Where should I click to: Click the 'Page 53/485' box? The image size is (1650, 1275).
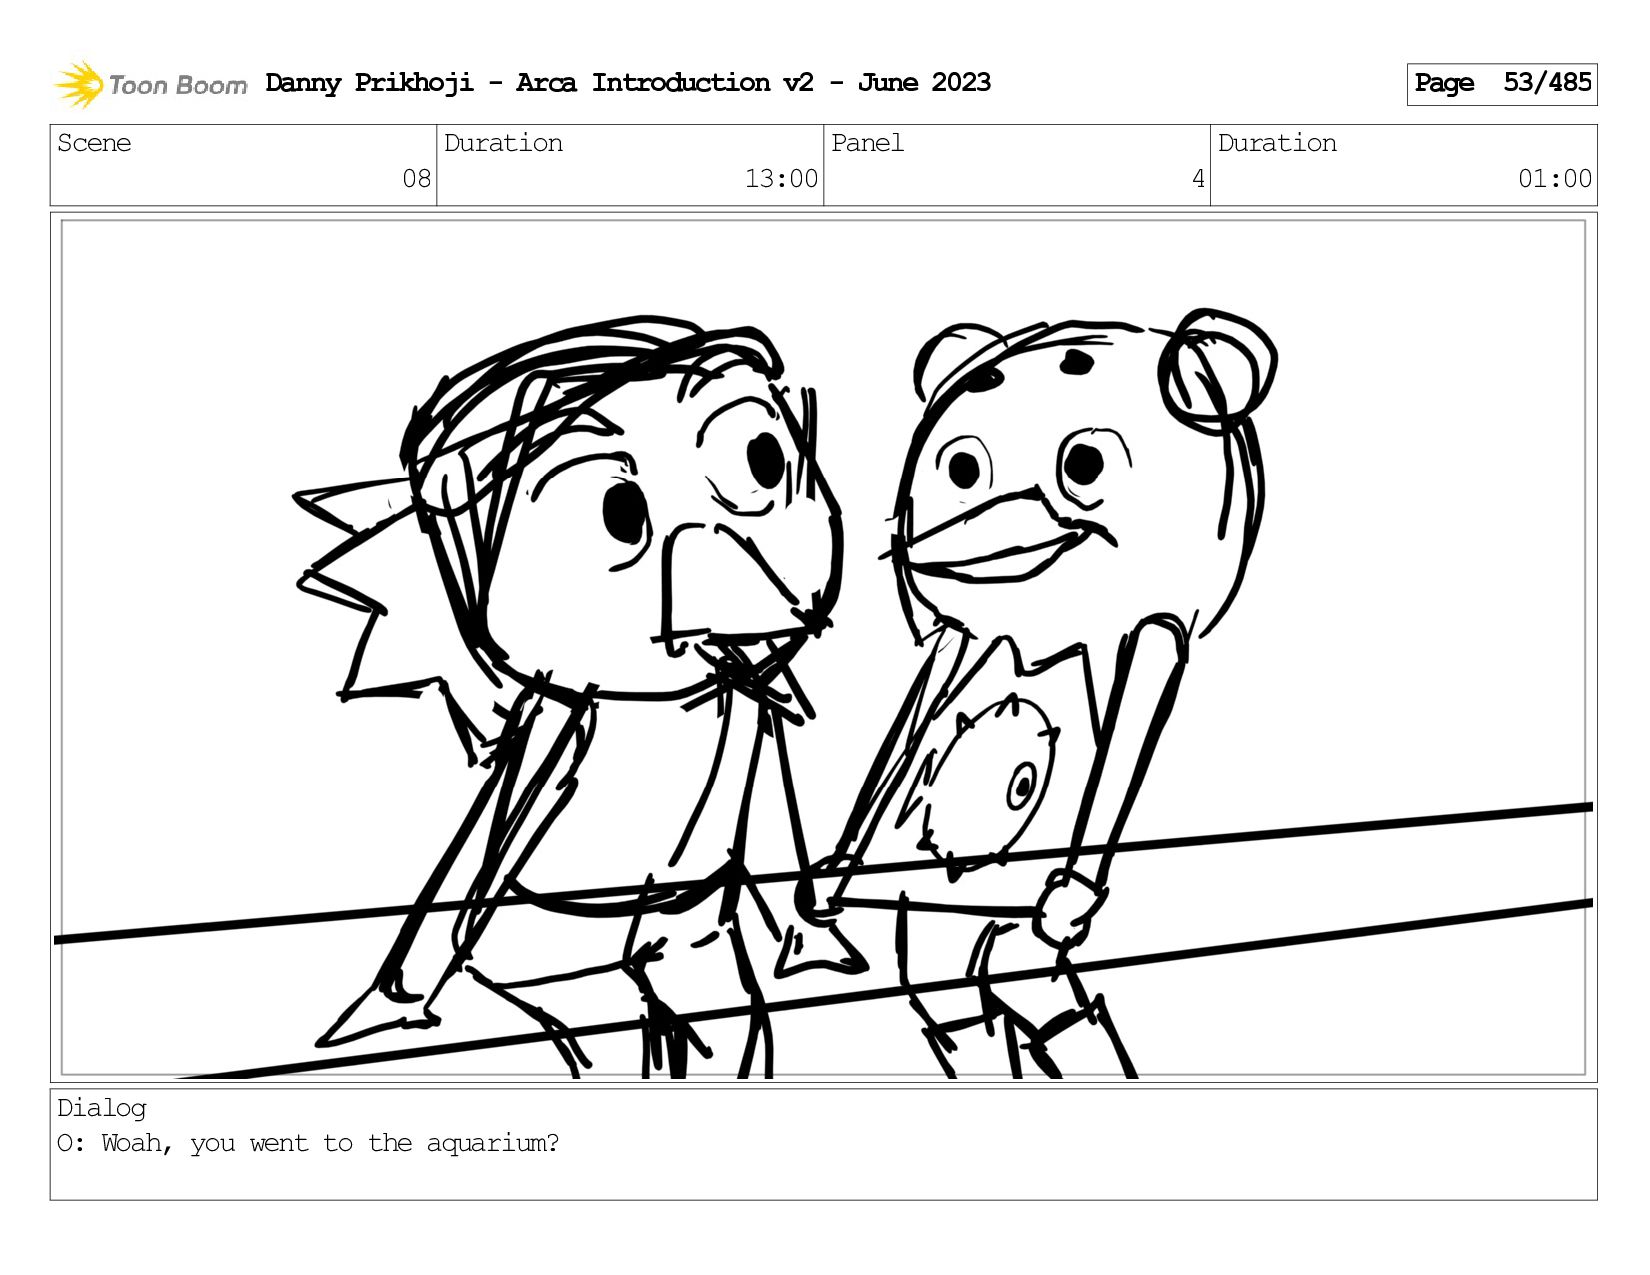(1501, 84)
